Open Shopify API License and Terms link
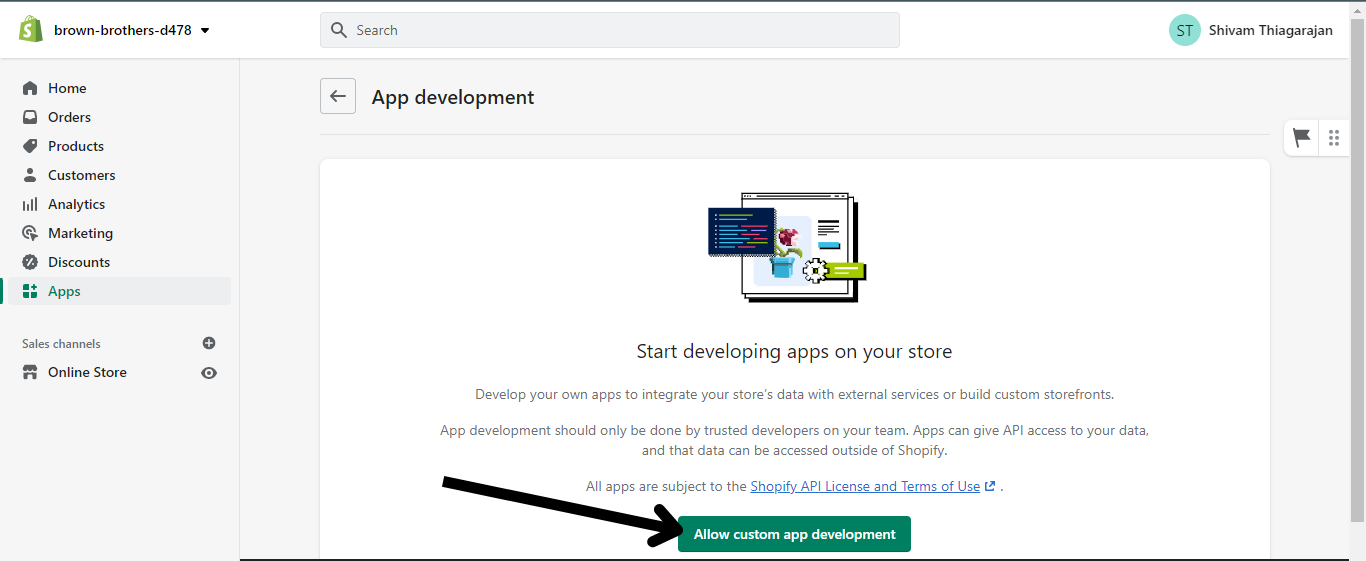This screenshot has width=1366, height=561. [865, 486]
